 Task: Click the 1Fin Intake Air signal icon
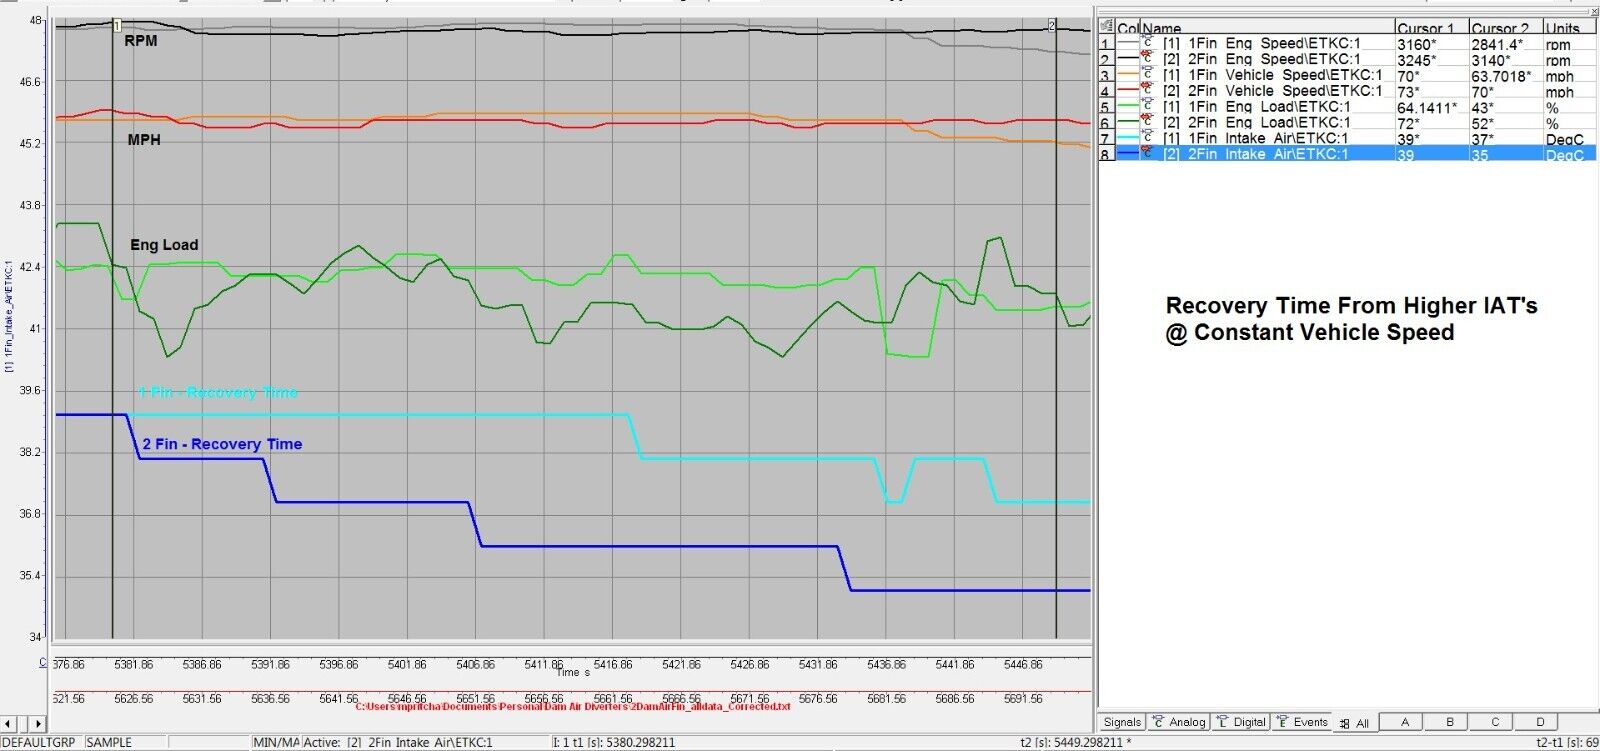[x=1148, y=139]
